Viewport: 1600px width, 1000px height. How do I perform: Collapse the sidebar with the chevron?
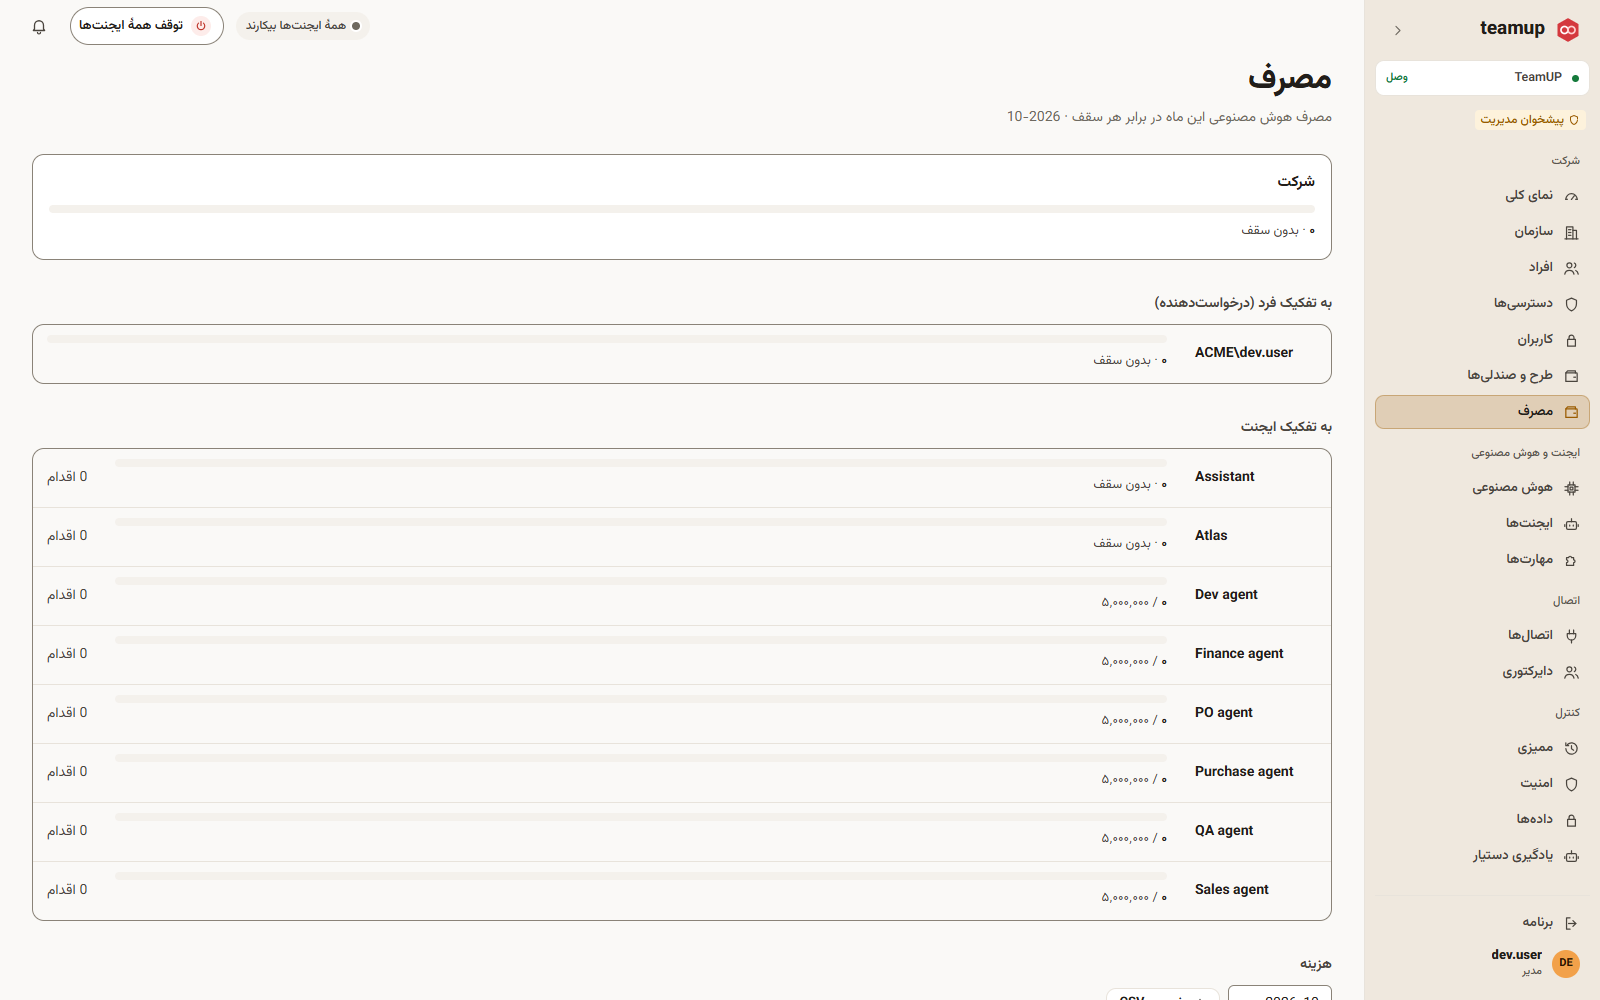[1397, 30]
